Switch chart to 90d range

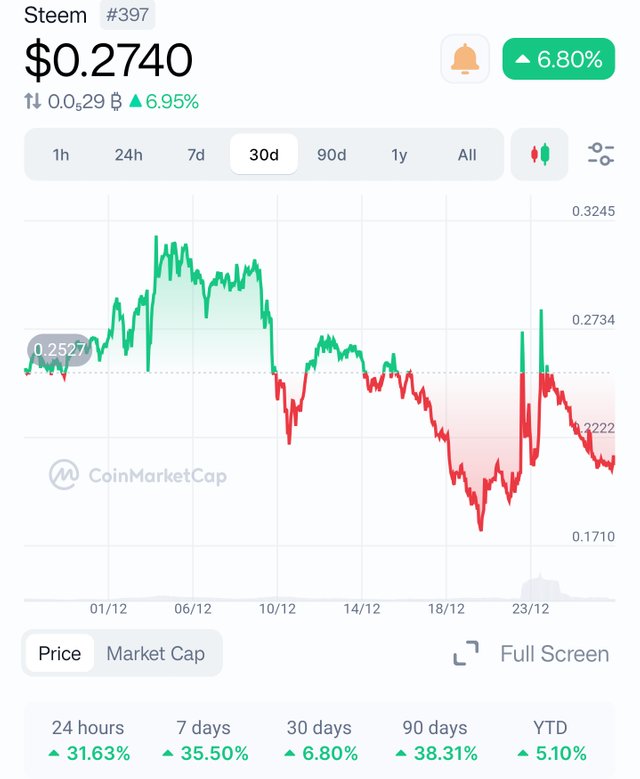pos(331,155)
